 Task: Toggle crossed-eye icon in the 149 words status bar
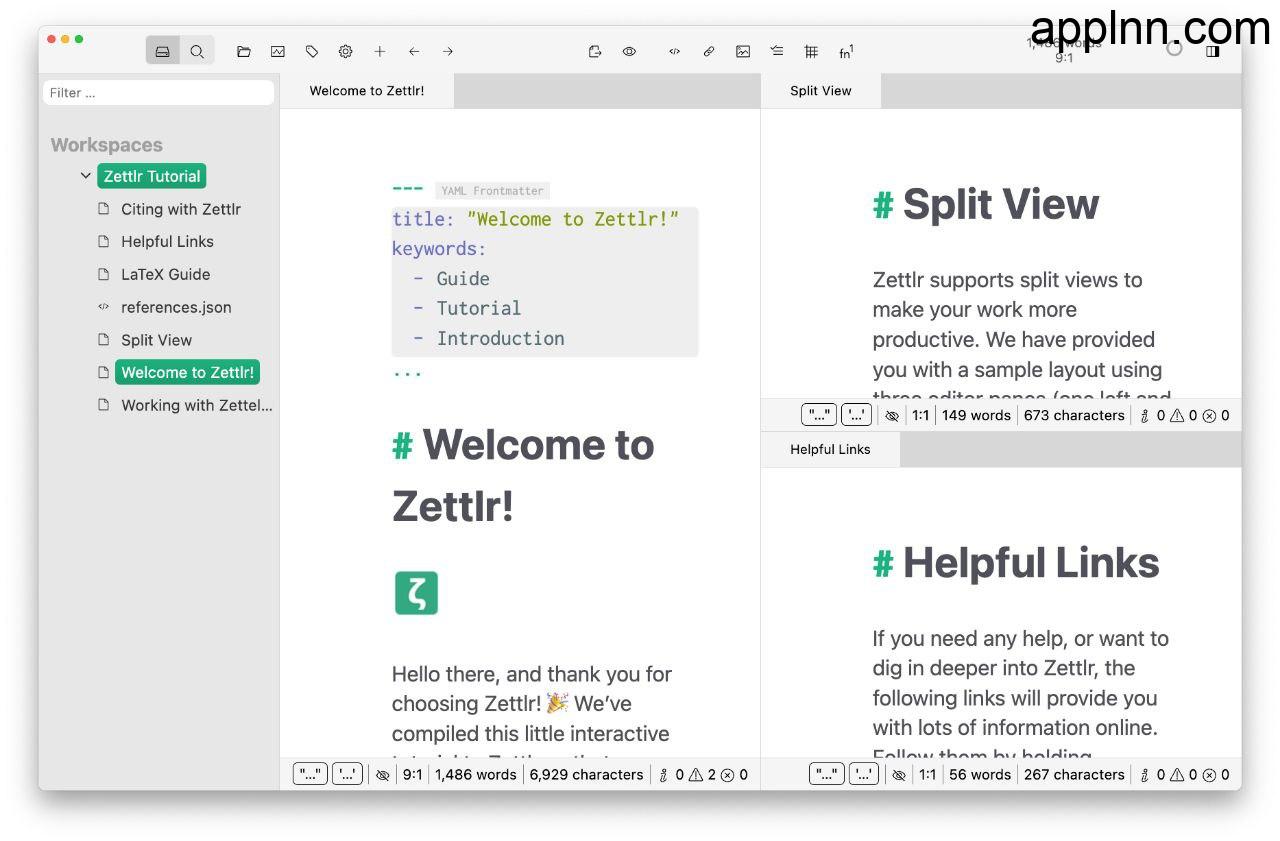(892, 416)
